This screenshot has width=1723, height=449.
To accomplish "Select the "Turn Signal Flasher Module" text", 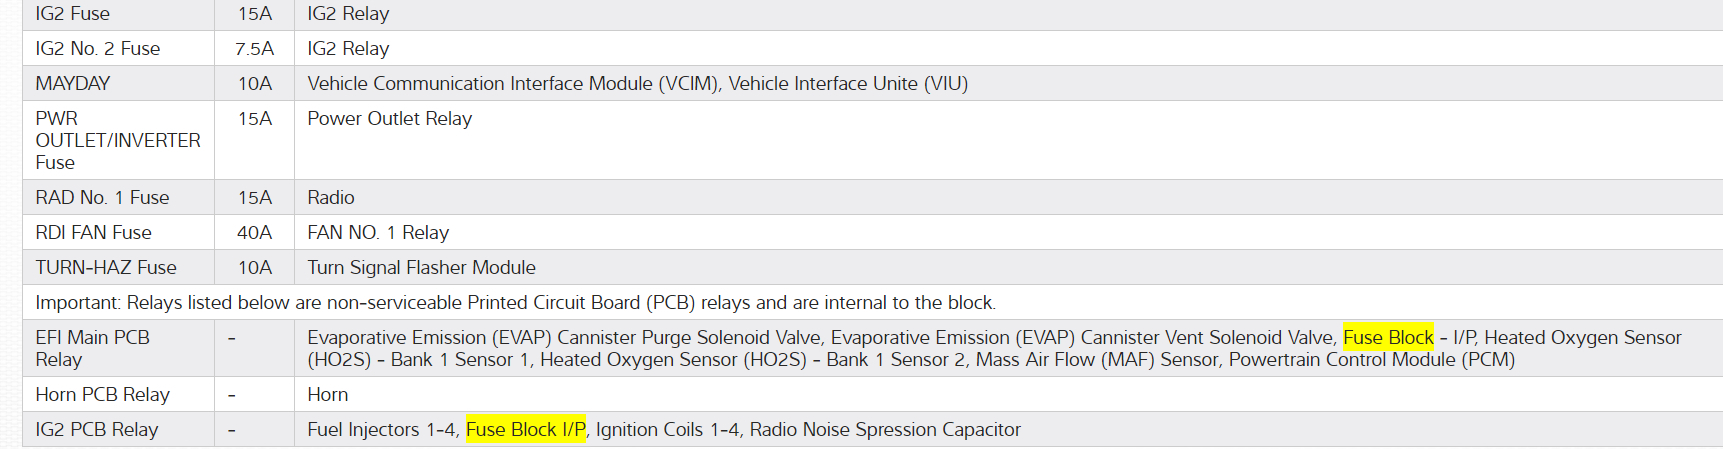I will [x=421, y=268].
